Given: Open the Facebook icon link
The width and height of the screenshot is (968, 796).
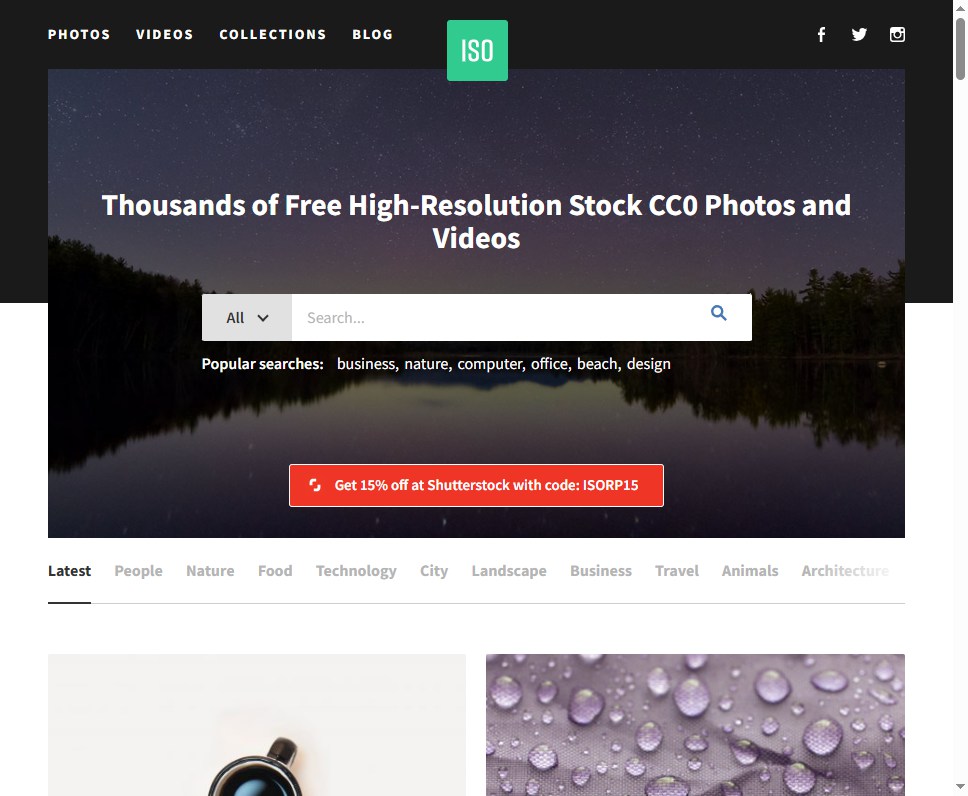Looking at the screenshot, I should click(x=821, y=35).
